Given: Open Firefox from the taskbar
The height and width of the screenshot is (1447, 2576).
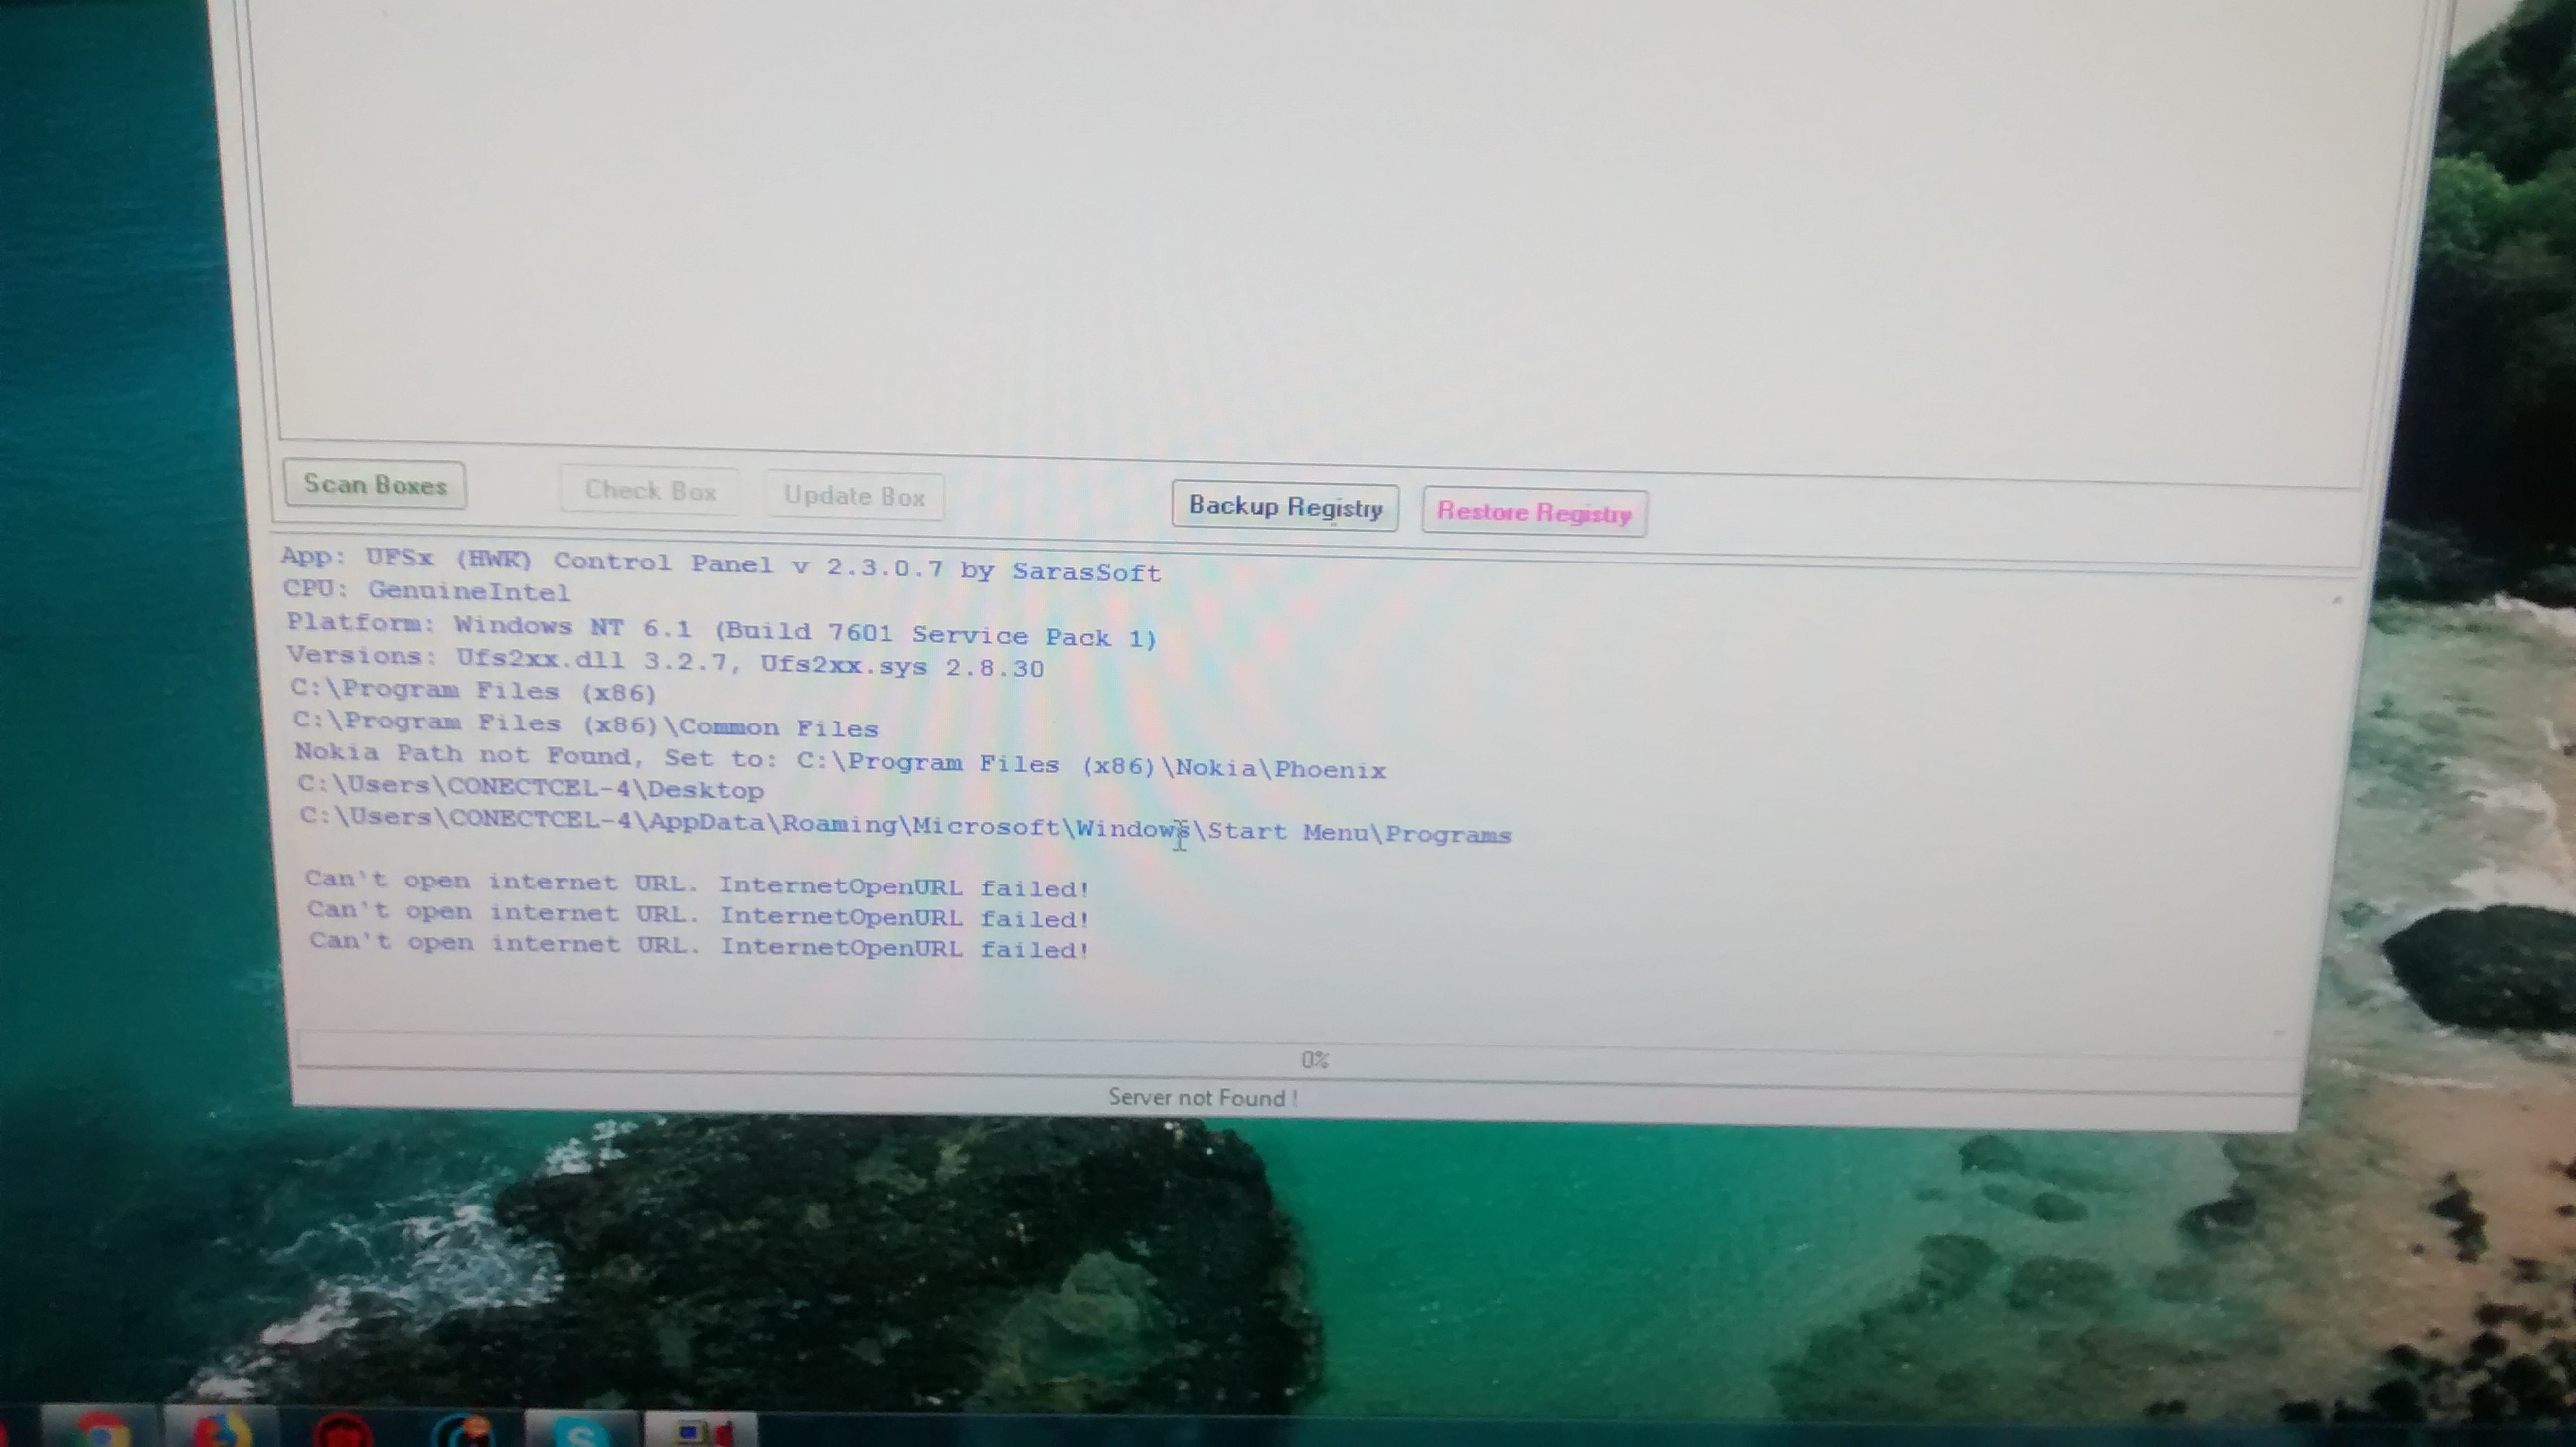Looking at the screenshot, I should click(220, 1432).
